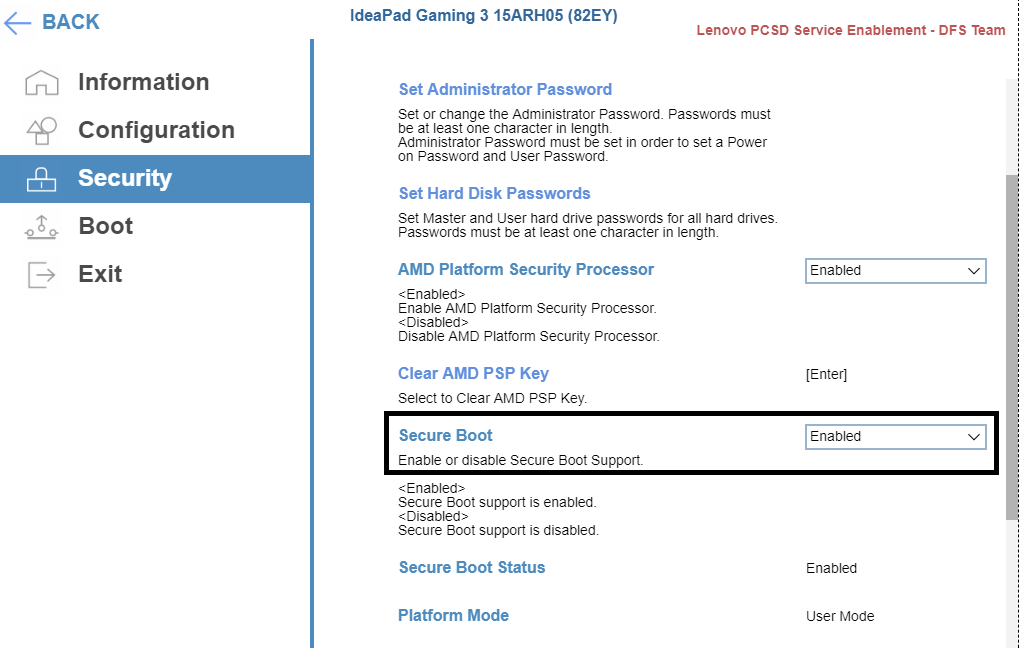1024x648 pixels.
Task: Open Set Administrator Password
Action: pos(505,89)
